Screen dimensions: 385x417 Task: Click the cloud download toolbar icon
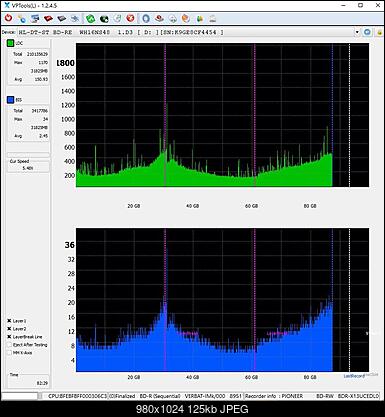(172, 18)
